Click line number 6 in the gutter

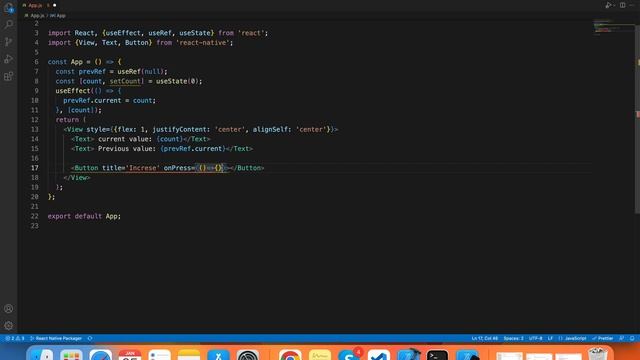tap(36, 62)
